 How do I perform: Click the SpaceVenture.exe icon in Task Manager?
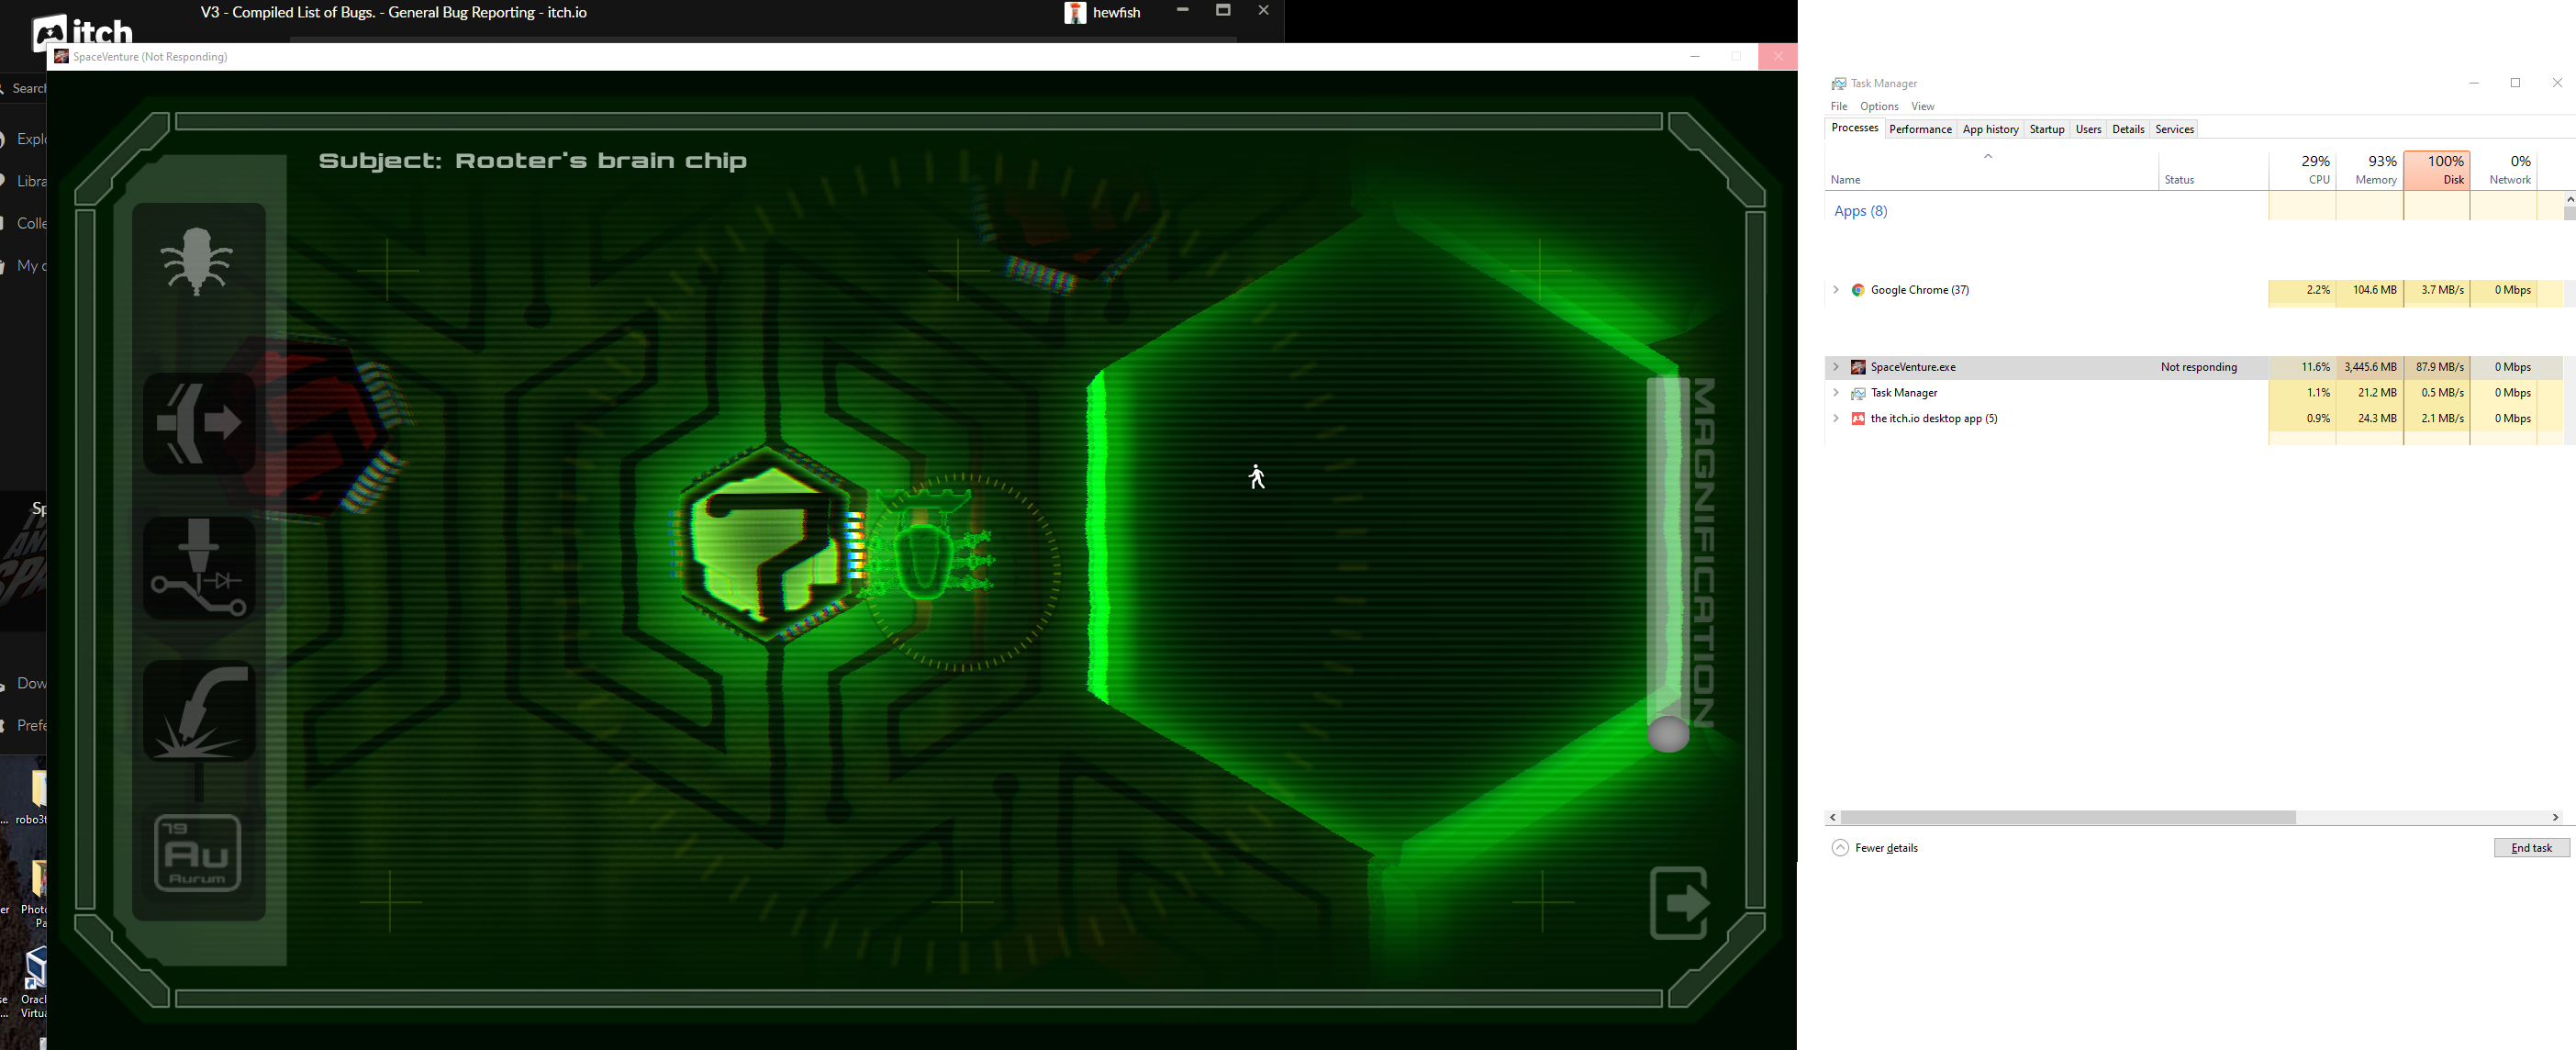1858,367
